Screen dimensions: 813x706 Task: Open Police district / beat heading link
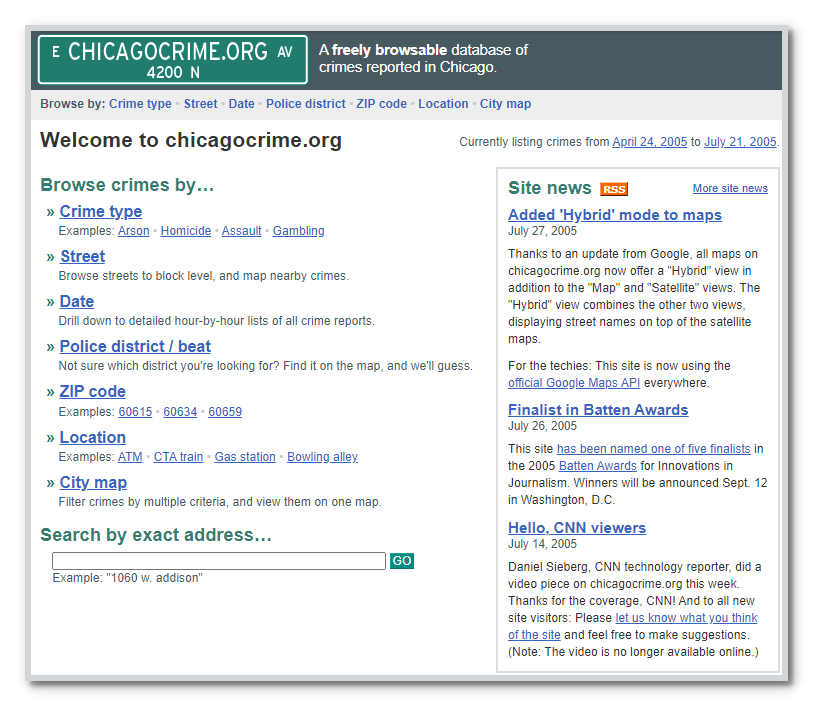[135, 346]
